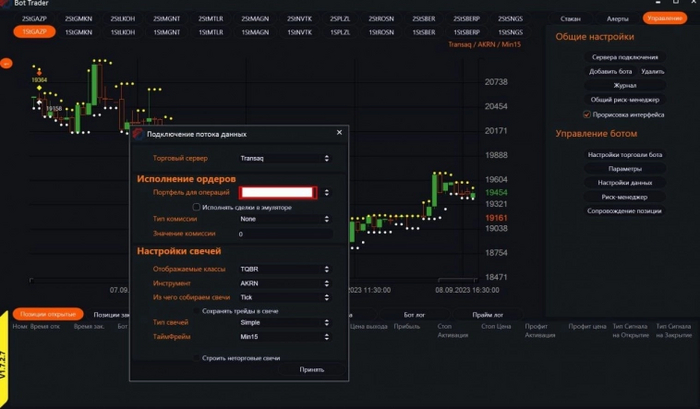
Task: Open the Торговый сервер Transaq dropdown
Action: [285, 158]
